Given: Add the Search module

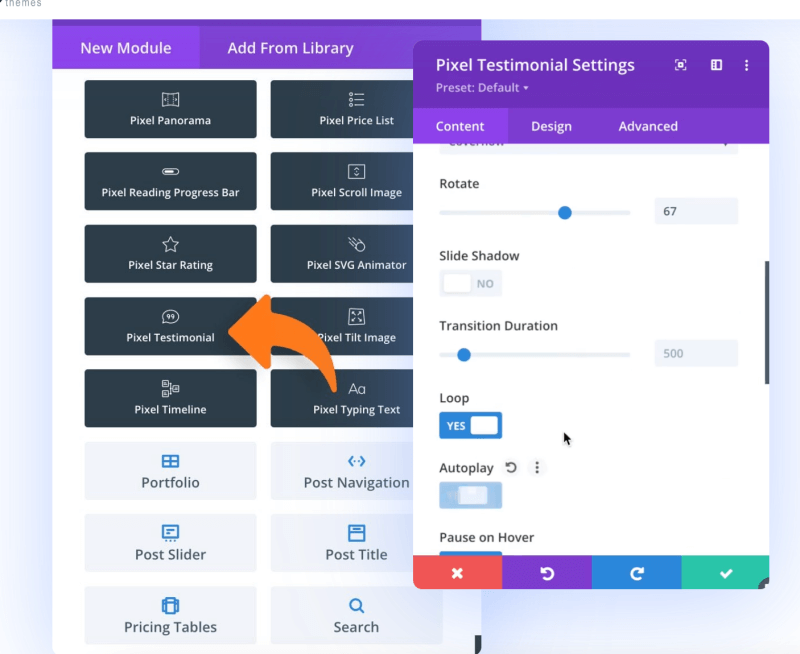Looking at the screenshot, I should click(x=357, y=615).
